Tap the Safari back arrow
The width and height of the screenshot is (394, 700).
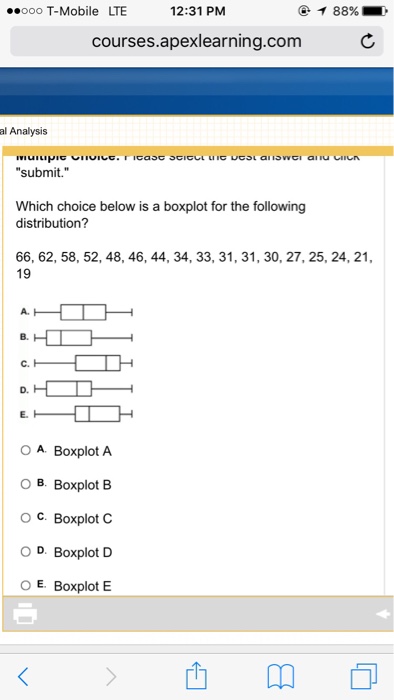(24, 676)
